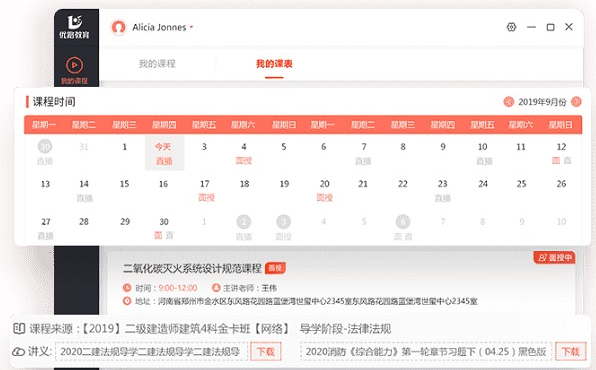
Task: Click the user avatar icon
Action: coord(118,27)
